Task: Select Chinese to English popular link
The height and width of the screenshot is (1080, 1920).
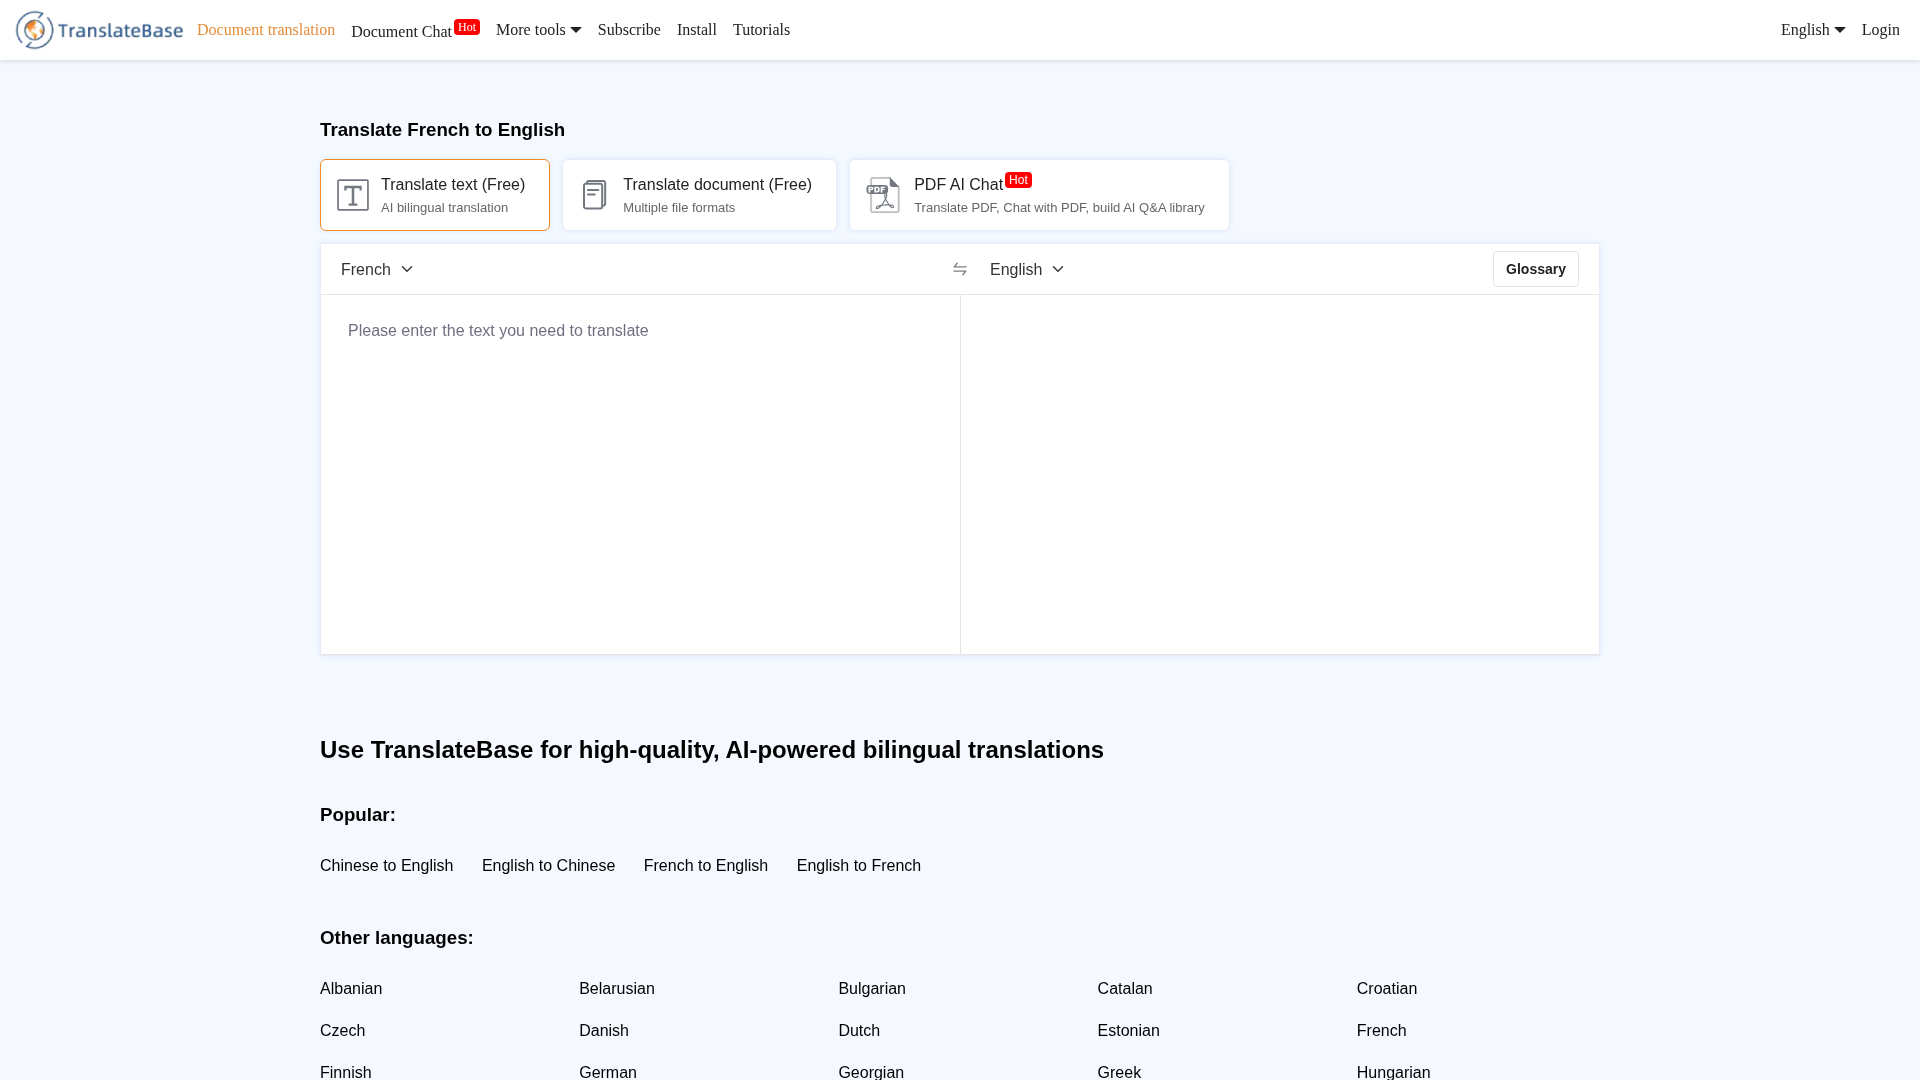Action: 386,866
